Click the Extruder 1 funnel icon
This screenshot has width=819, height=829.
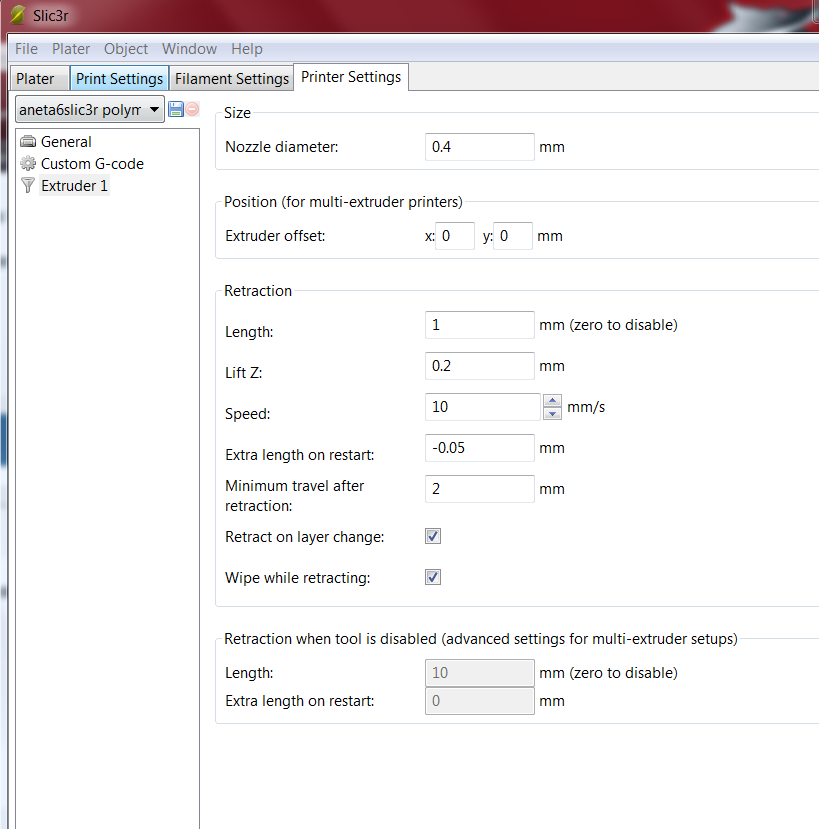(28, 186)
